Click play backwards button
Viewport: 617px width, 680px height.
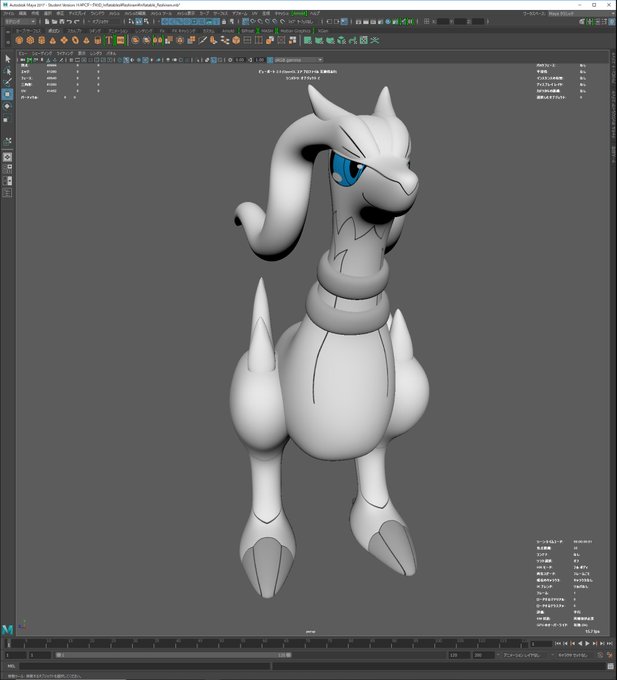580,644
